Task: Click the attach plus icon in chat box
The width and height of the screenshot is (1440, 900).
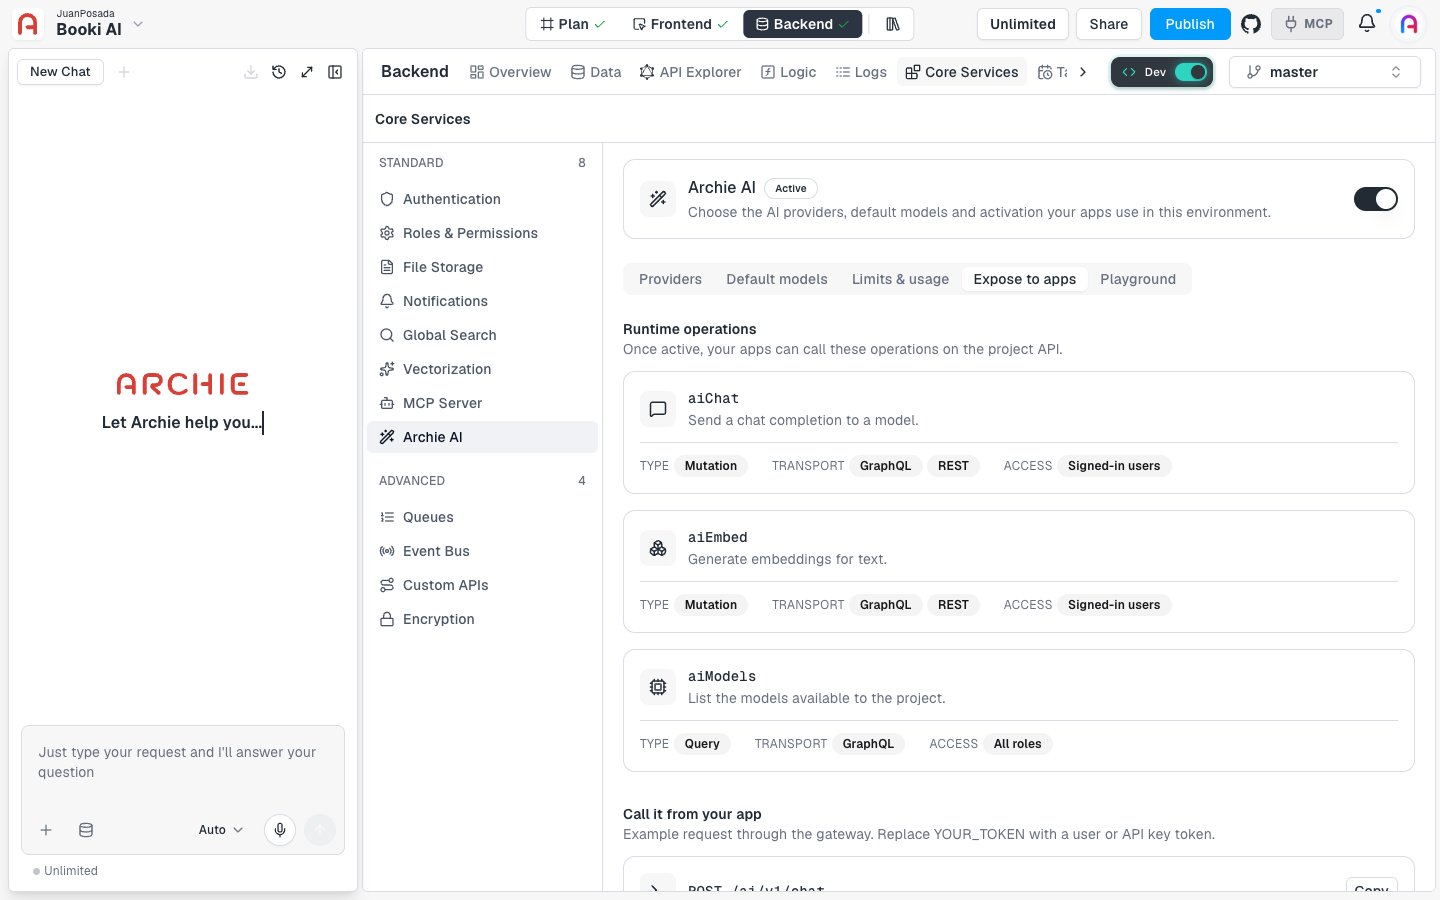Action: point(46,830)
